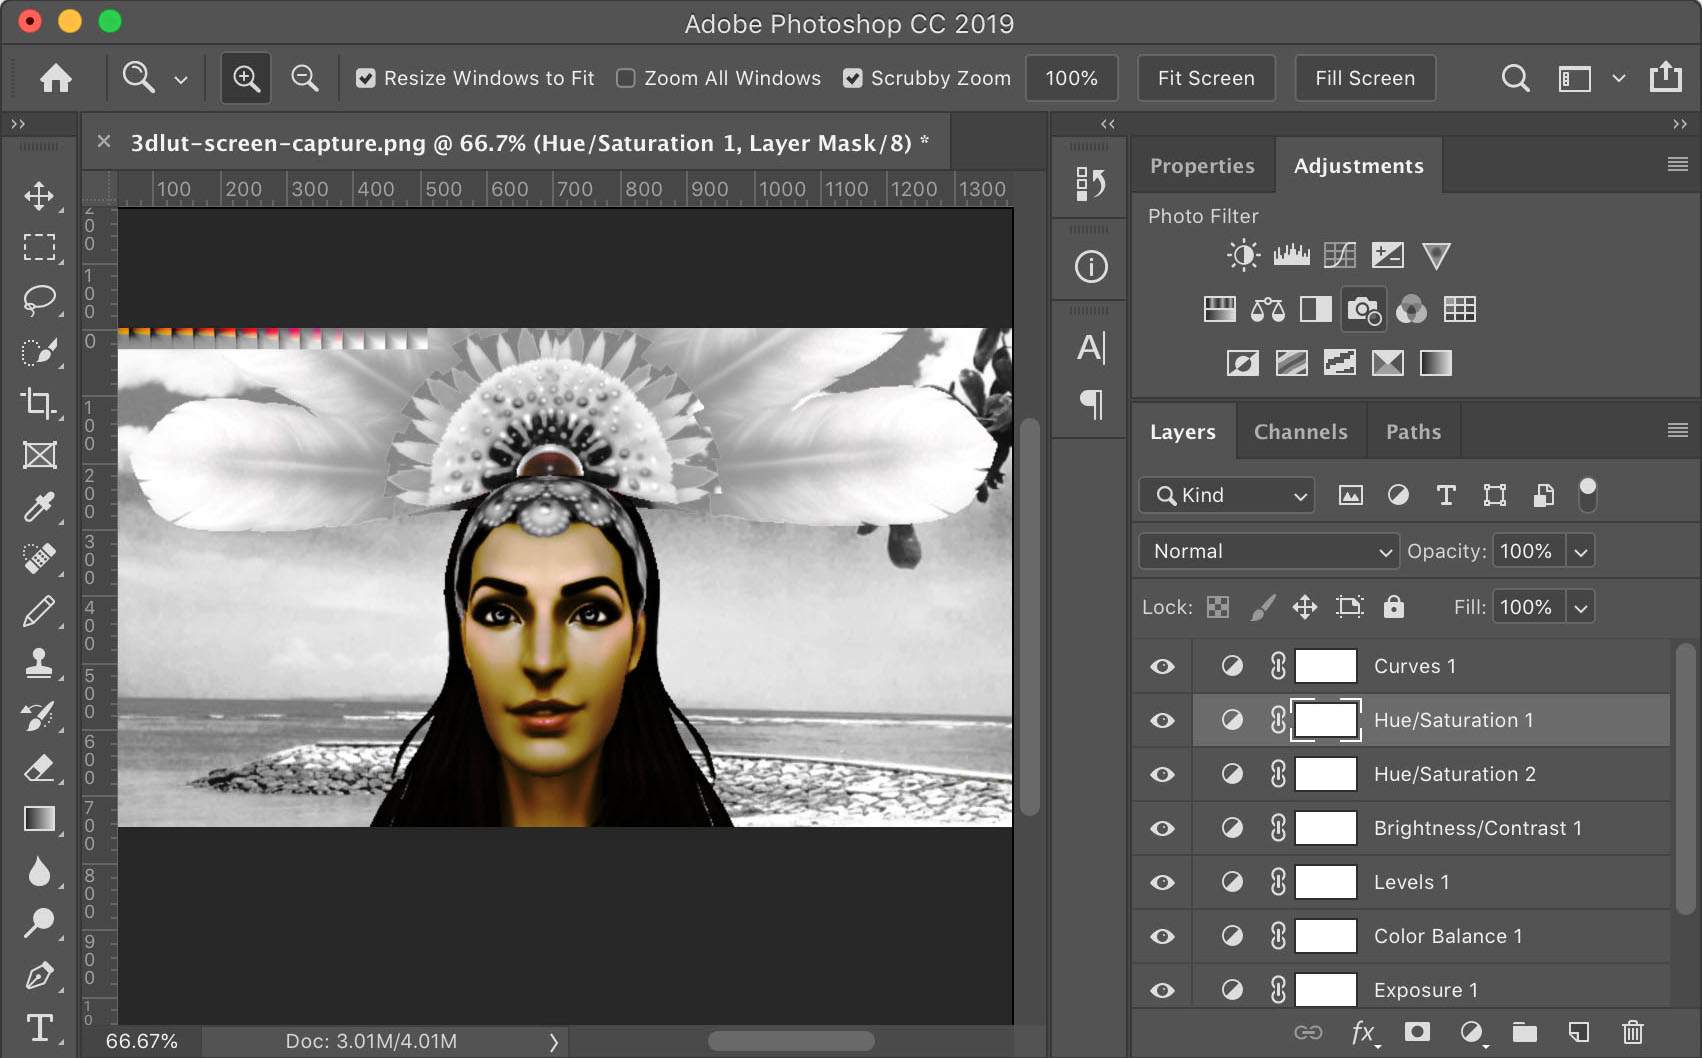Select the Hue/Saturation 2 layer mask thumbnail
Viewport: 1702px width, 1058px height.
tap(1325, 774)
